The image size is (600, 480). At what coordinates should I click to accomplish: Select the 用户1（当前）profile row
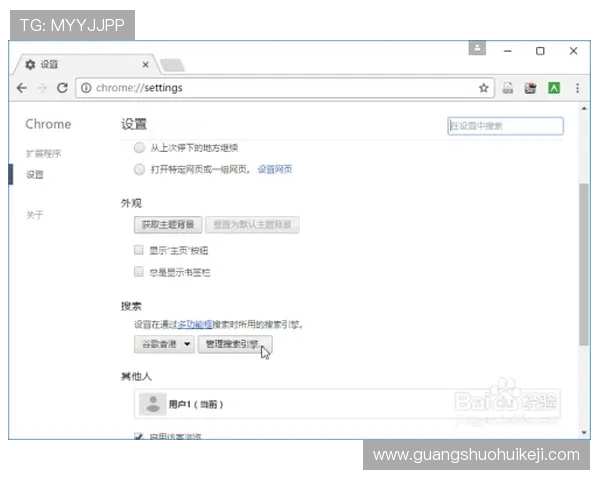348,404
